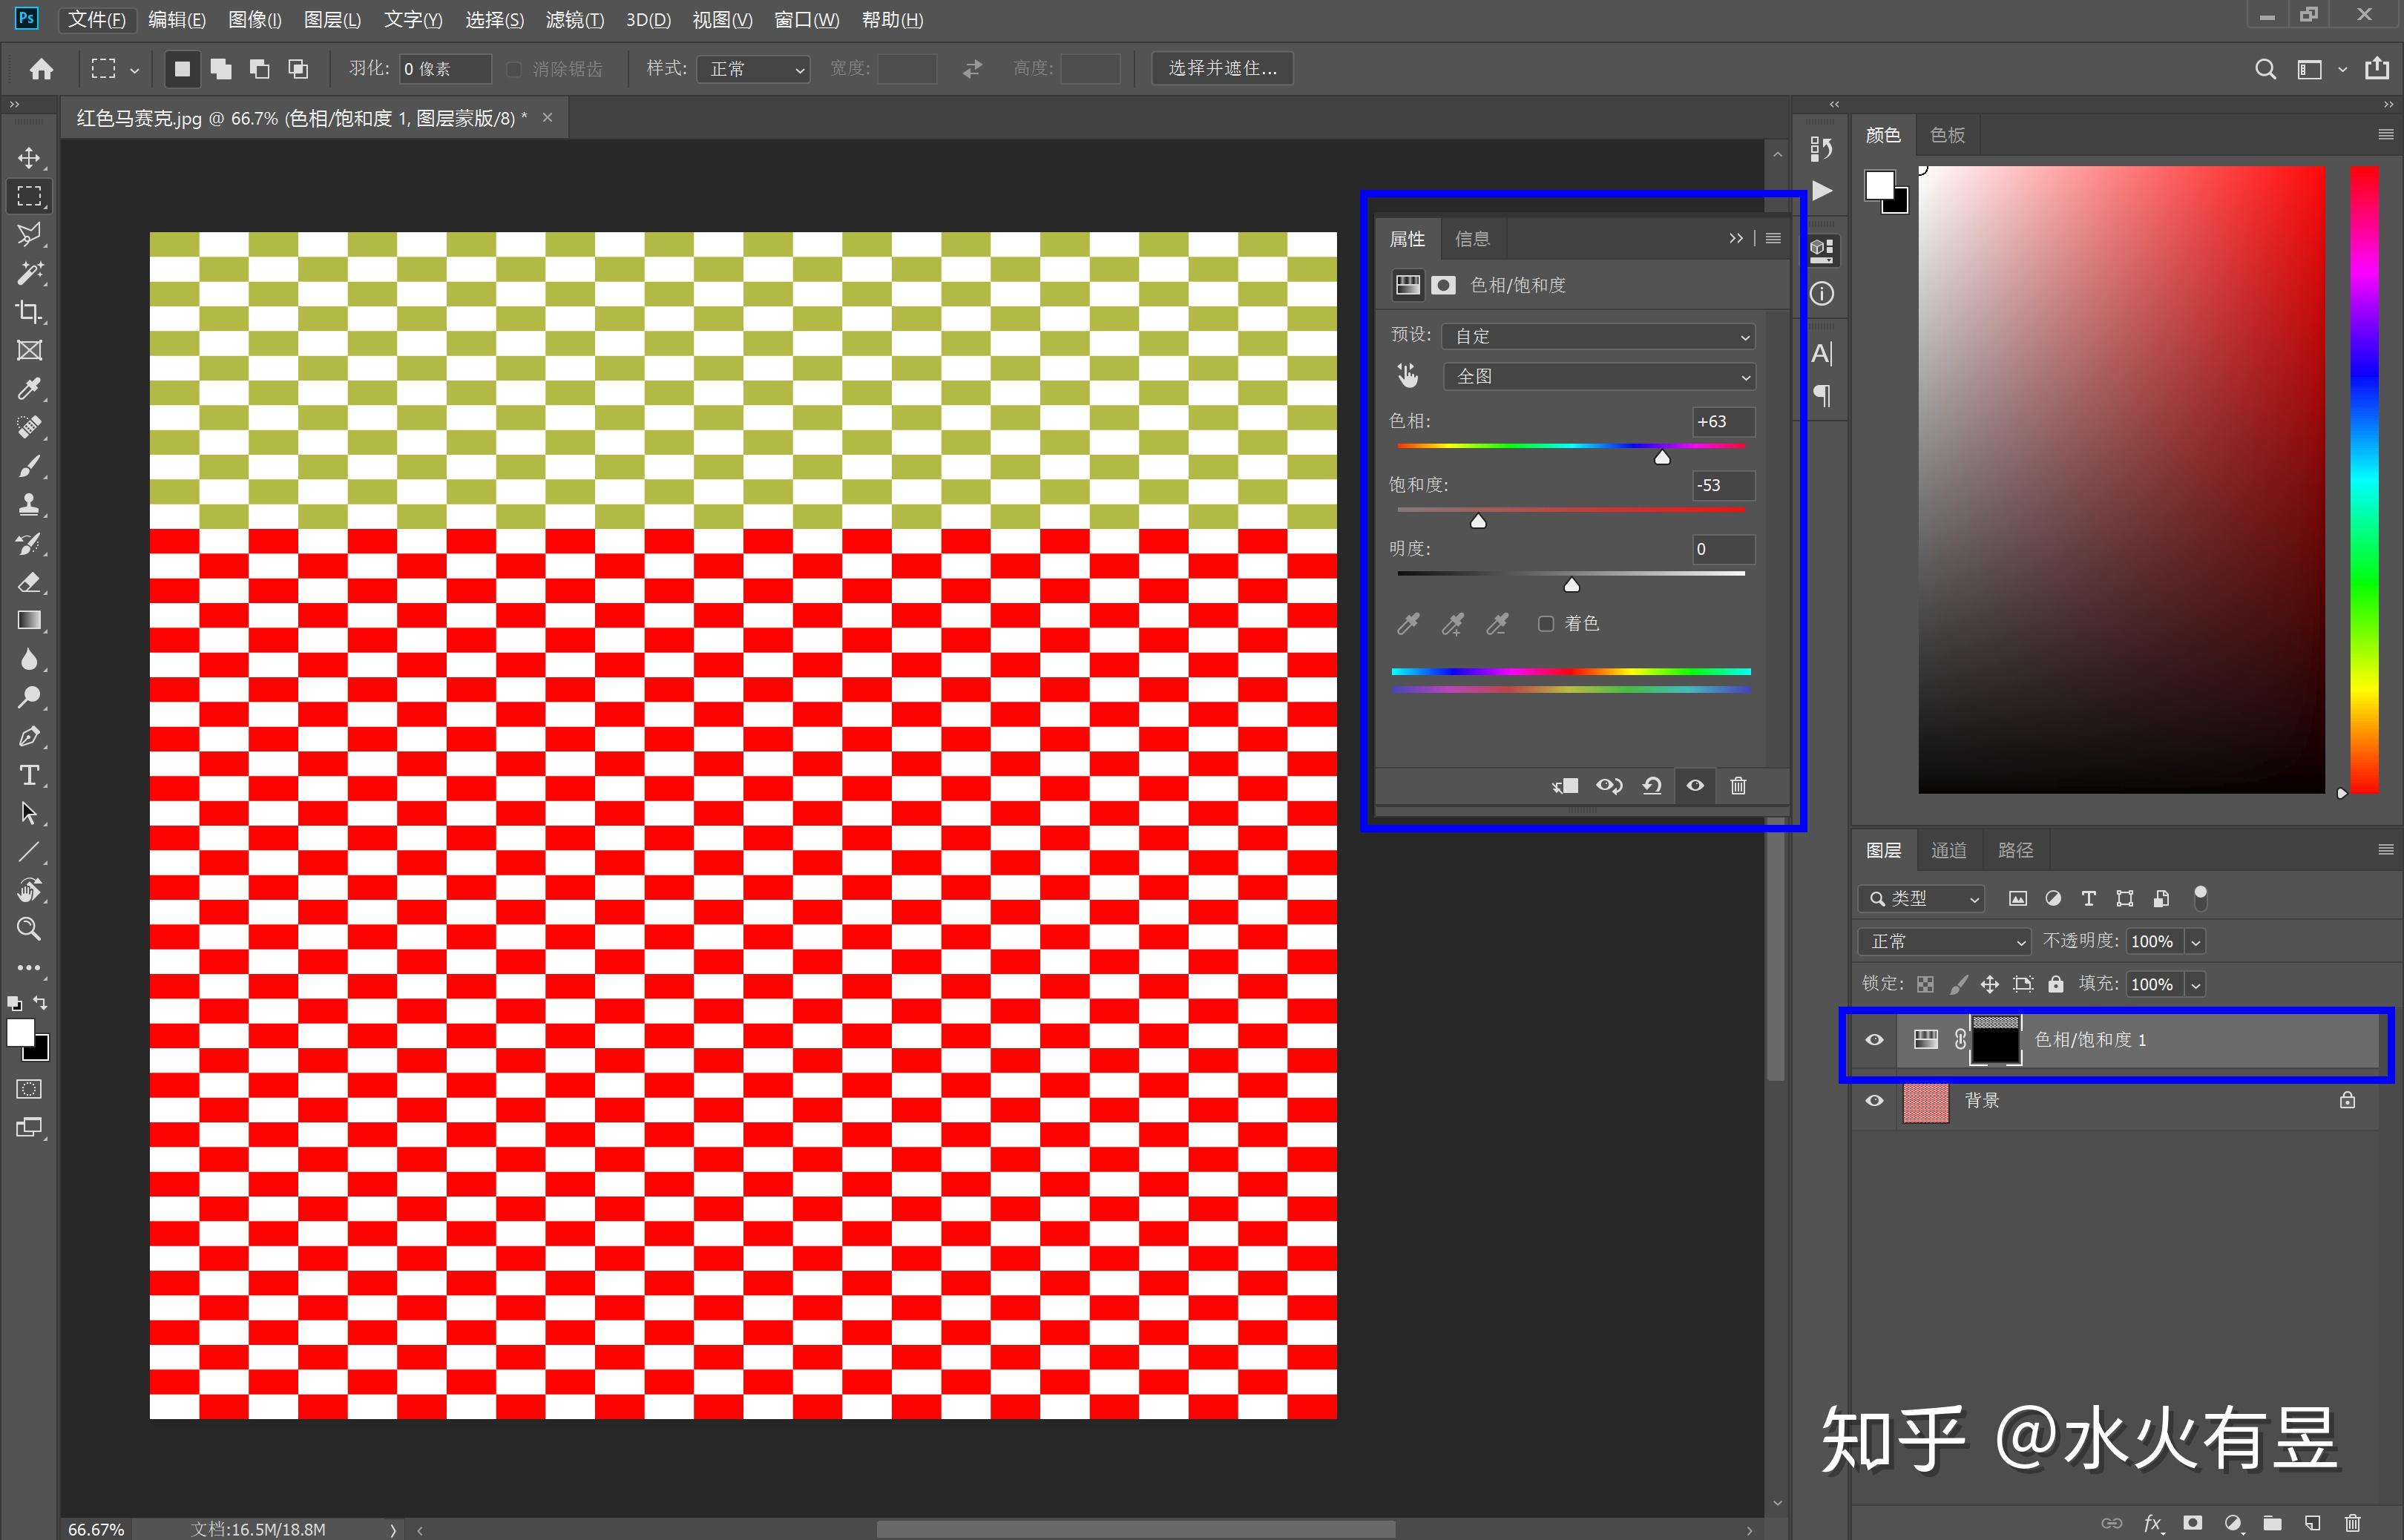Screen dimensions: 2404x1540
Task: Enable the 着色 colorize checkbox
Action: (x=1546, y=624)
